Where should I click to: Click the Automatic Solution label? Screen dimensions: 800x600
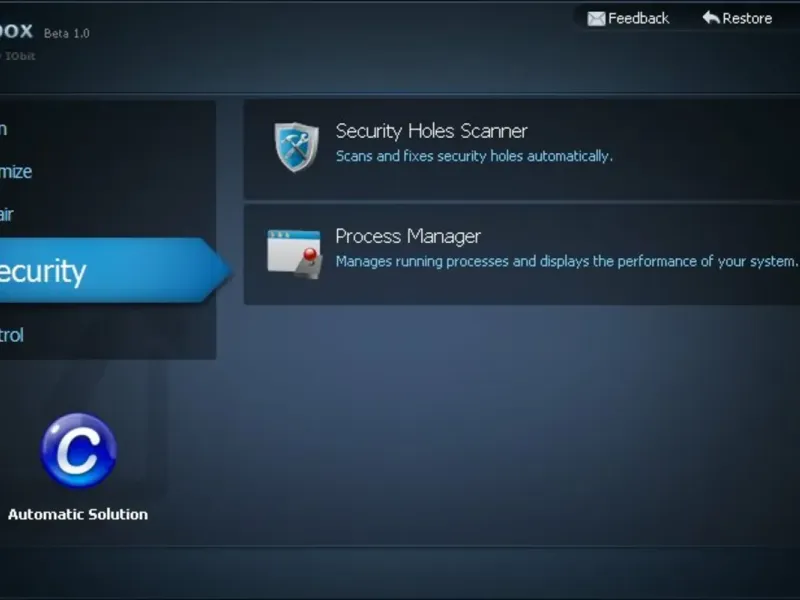(78, 514)
